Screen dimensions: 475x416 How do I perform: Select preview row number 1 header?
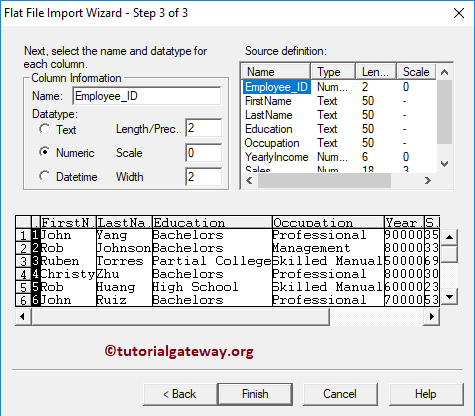tap(23, 235)
